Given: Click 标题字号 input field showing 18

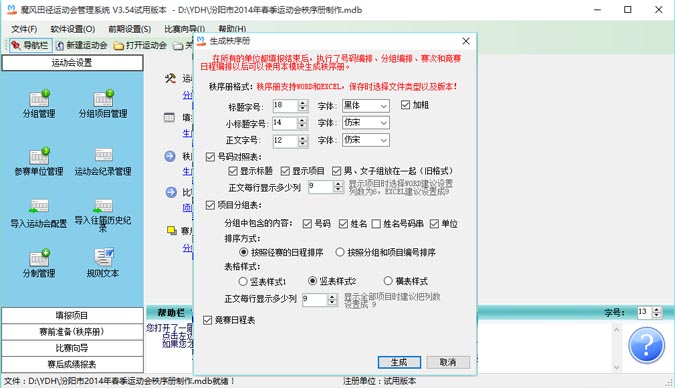Looking at the screenshot, I should tap(285, 106).
